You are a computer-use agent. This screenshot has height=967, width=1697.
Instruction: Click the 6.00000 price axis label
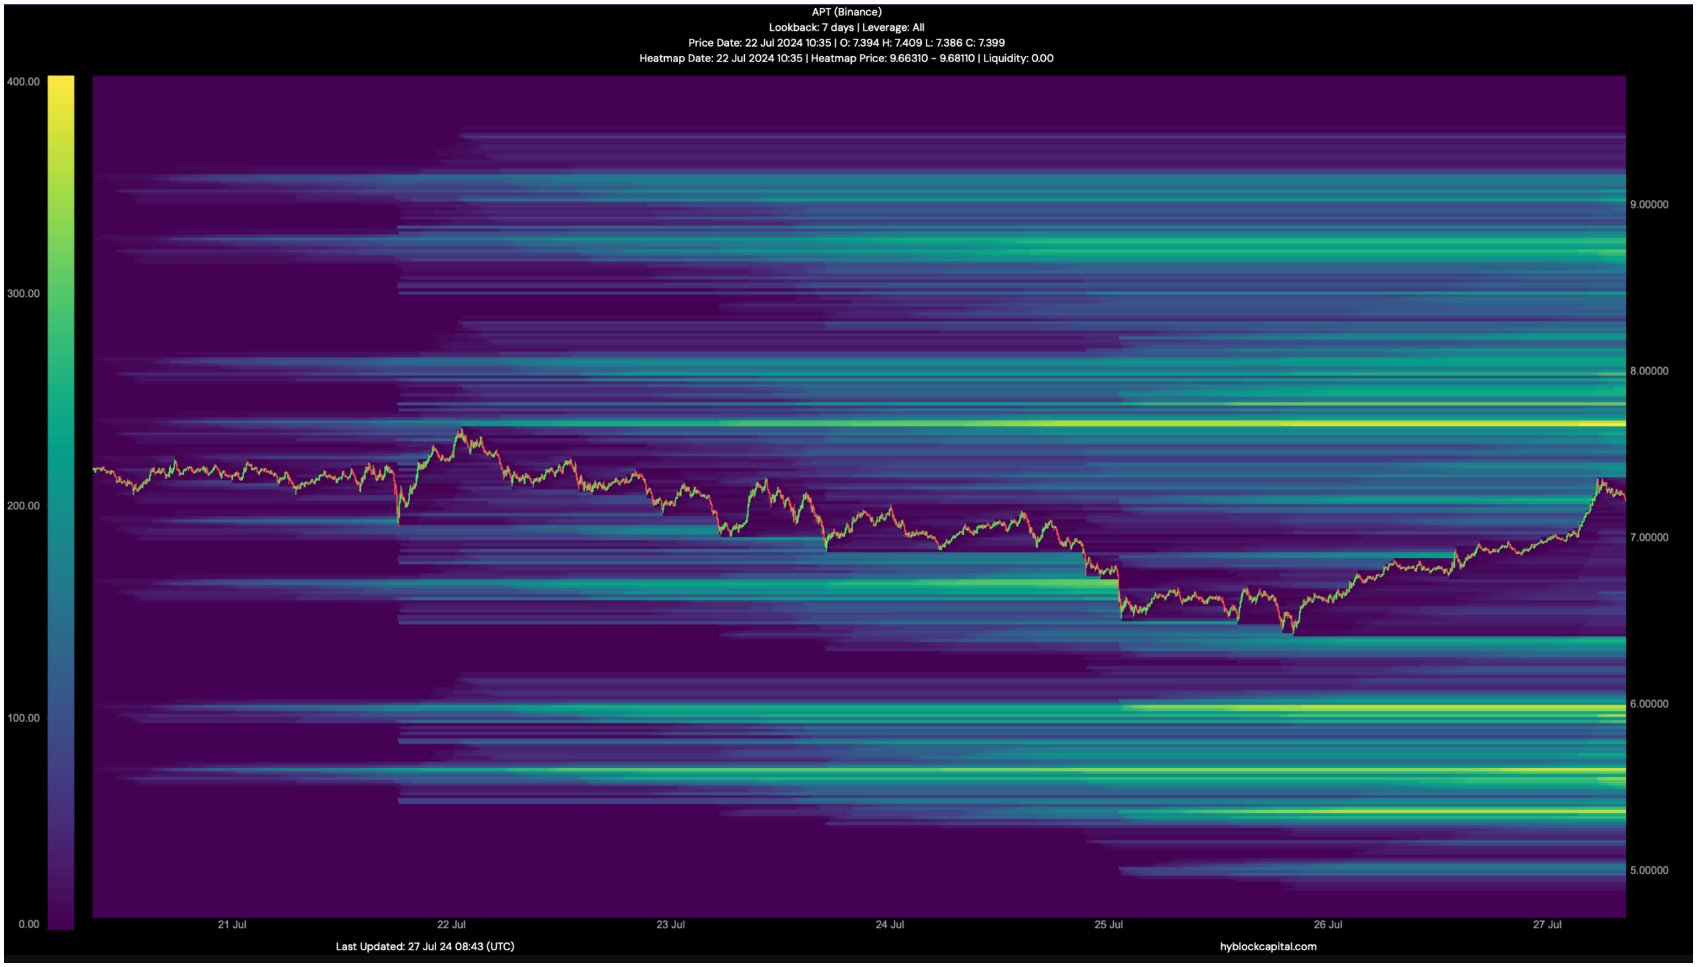coord(1649,704)
